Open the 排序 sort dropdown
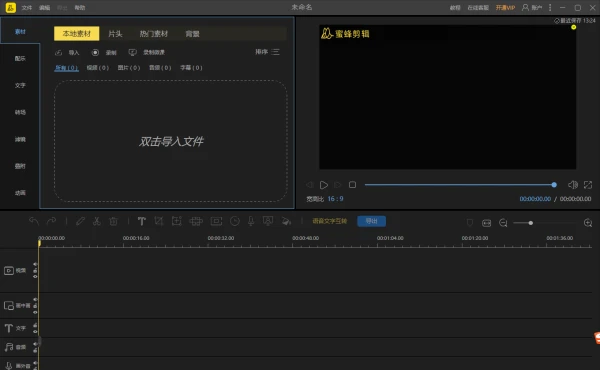The image size is (600, 370). [267, 52]
